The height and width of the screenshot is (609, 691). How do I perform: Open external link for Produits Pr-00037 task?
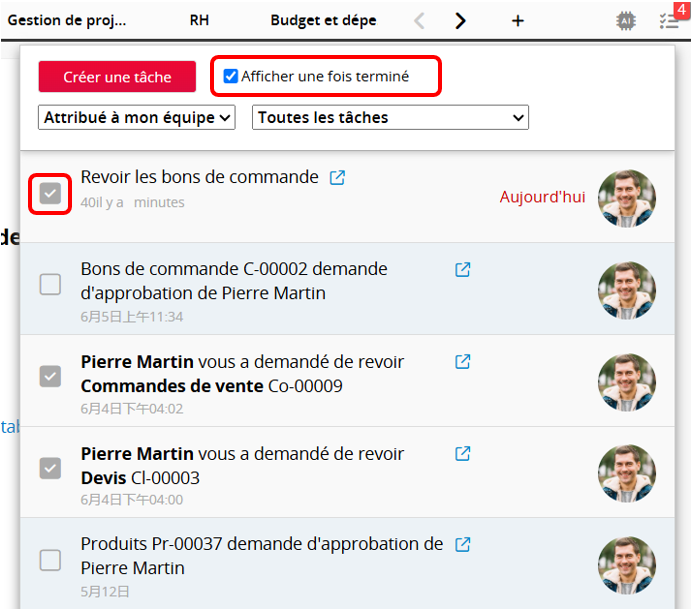(463, 545)
